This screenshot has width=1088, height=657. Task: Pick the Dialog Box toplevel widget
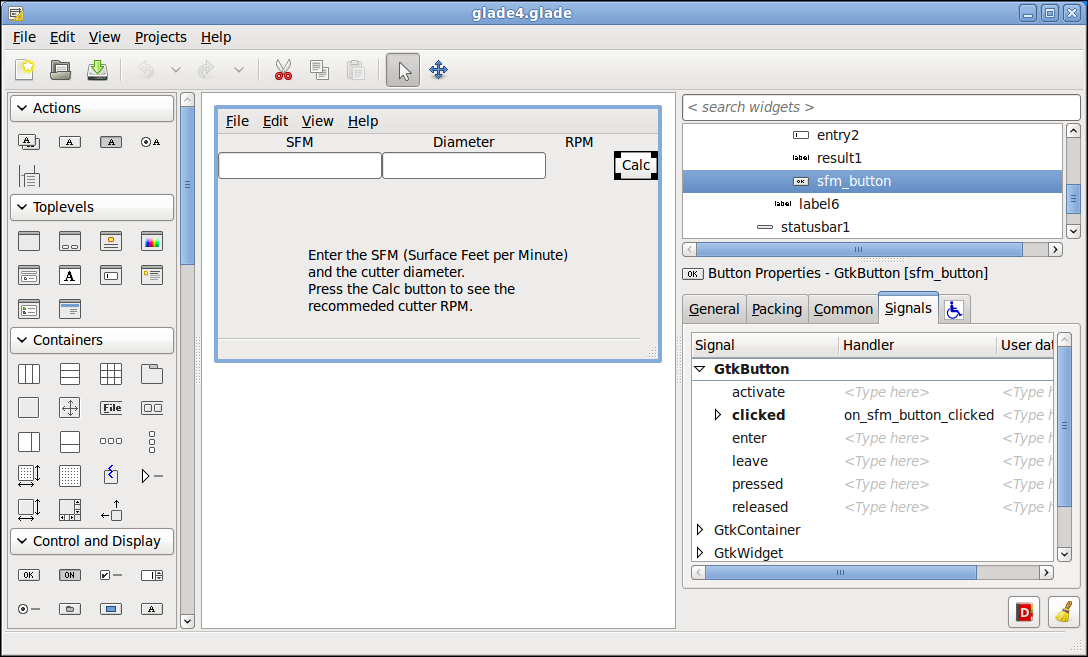coord(69,241)
